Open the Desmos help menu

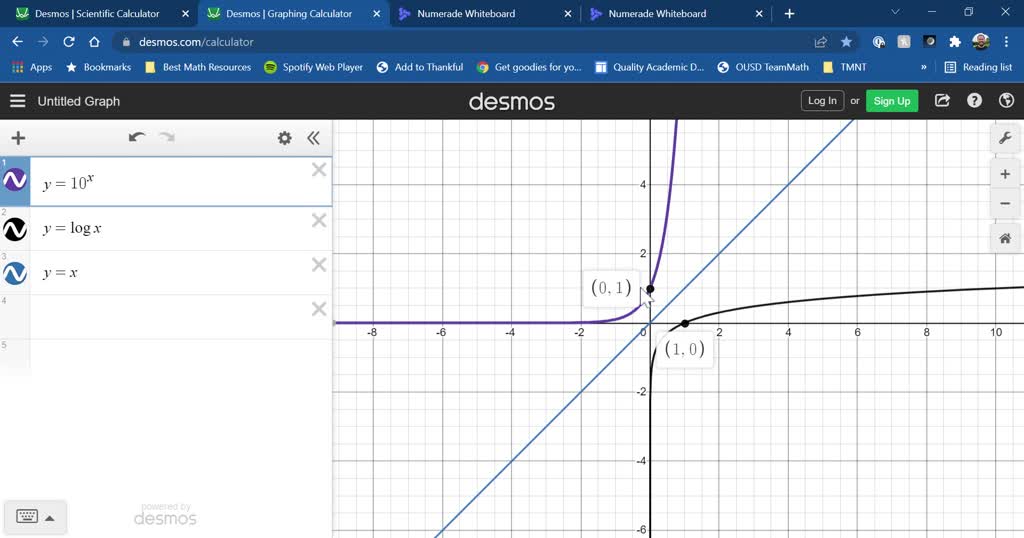pos(974,101)
